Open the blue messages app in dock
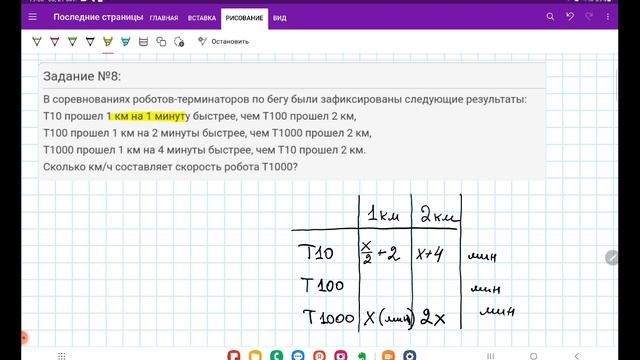Image resolution: width=640 pixels, height=360 pixels. tap(298, 356)
